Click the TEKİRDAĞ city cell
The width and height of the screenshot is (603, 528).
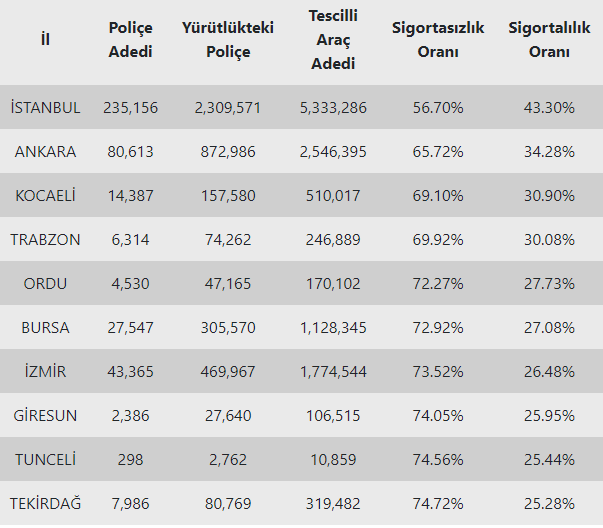[46, 503]
